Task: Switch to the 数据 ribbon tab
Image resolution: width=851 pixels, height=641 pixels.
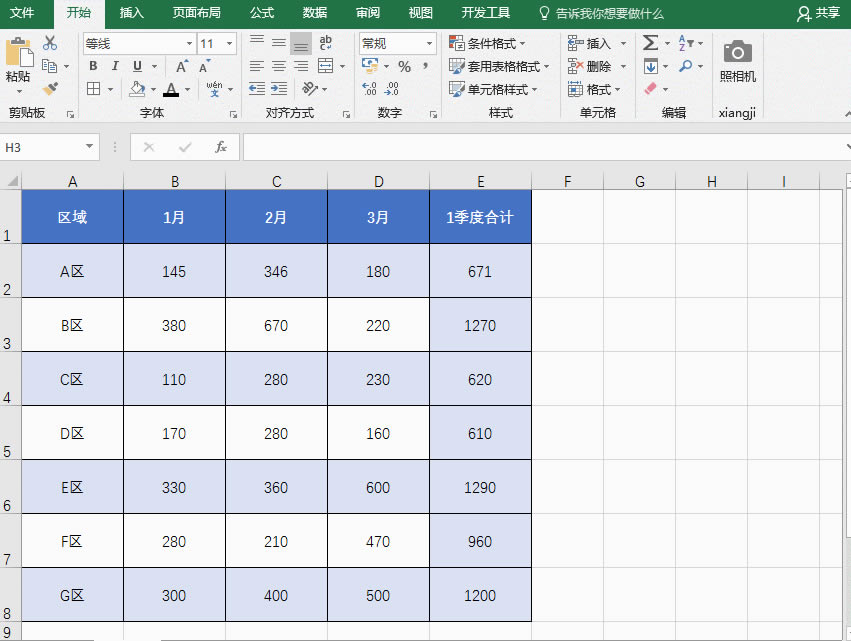Action: [x=313, y=14]
